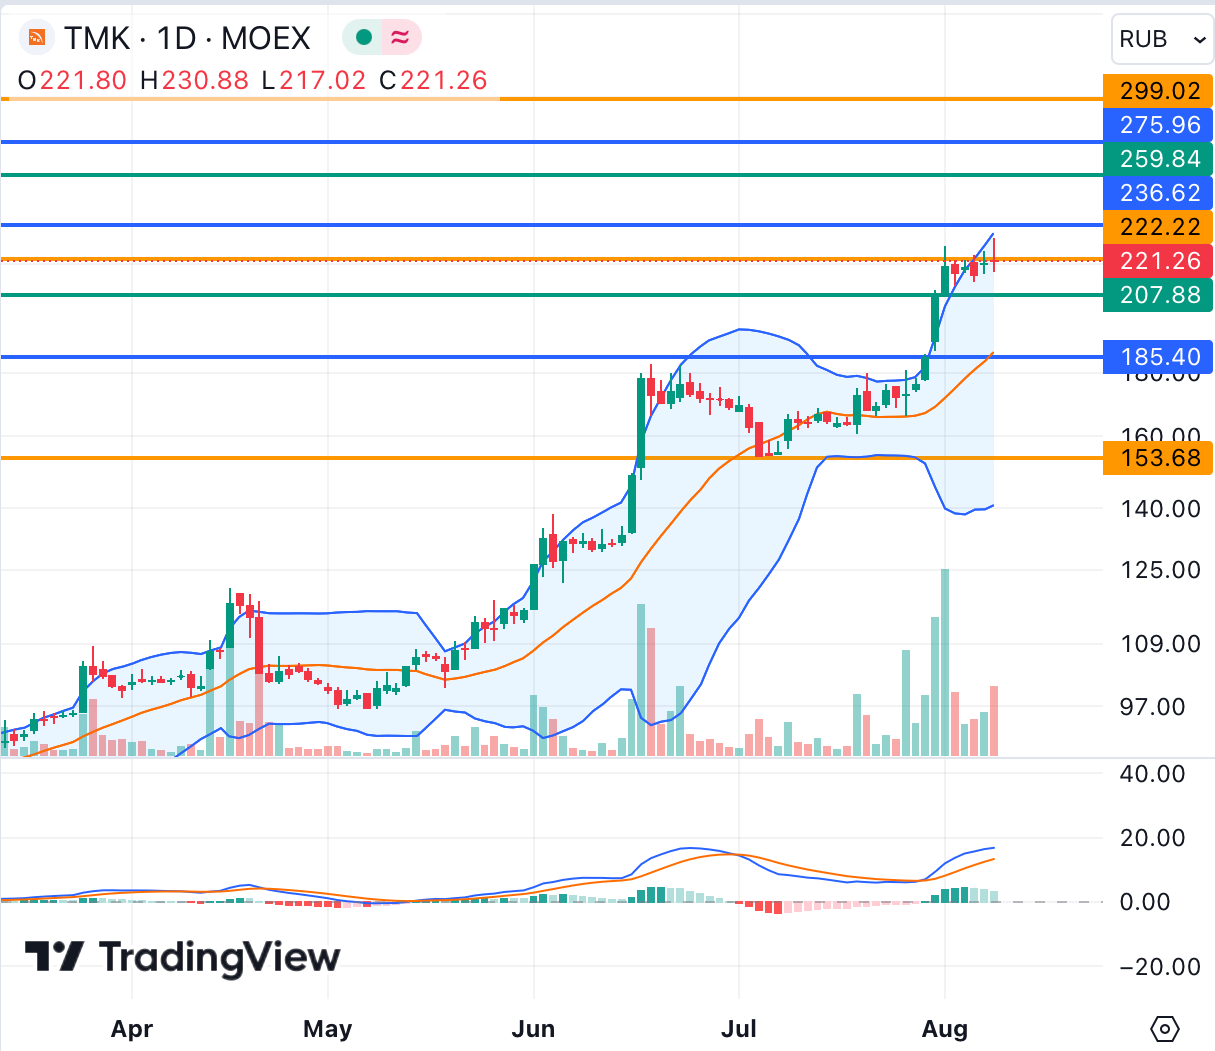Click the 185.40 blue price label

pyautogui.click(x=1158, y=357)
